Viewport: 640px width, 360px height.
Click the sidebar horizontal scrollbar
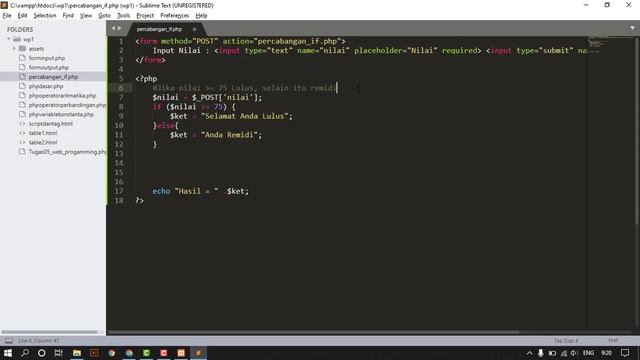(49, 332)
